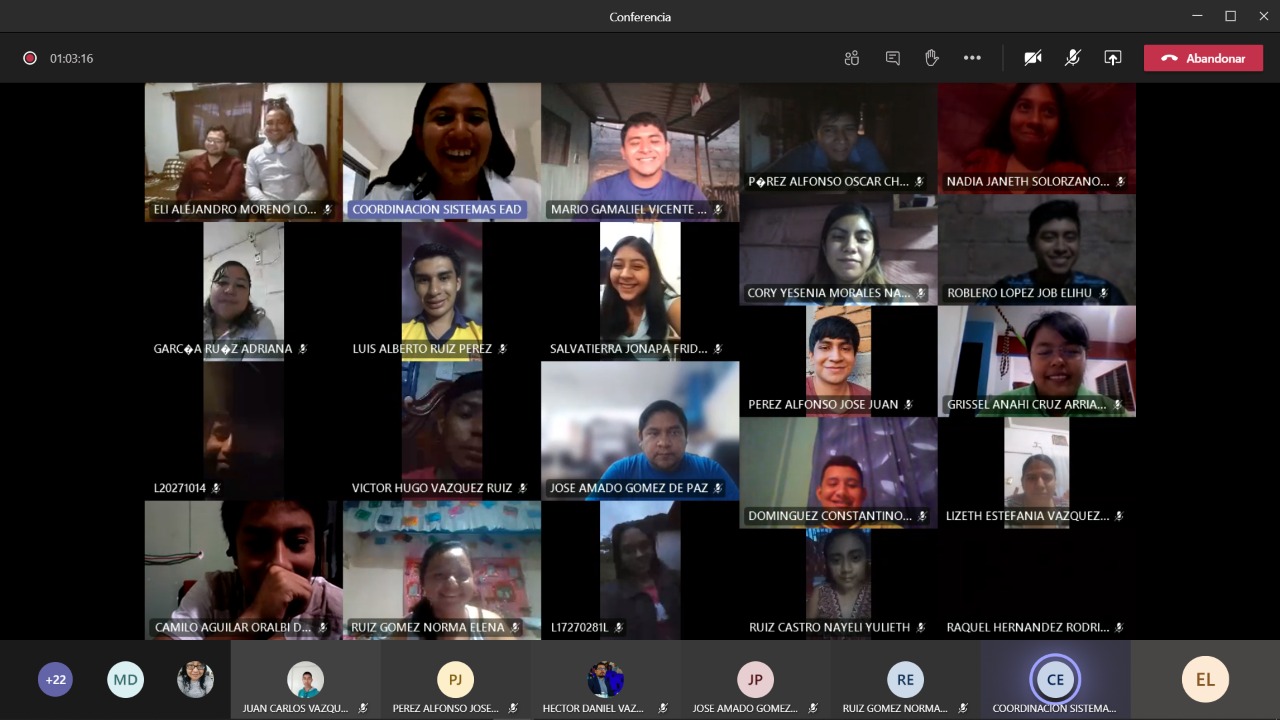The image size is (1280, 720).
Task: Select Lizeth Estefania Vazquez video tile
Action: (1037, 472)
